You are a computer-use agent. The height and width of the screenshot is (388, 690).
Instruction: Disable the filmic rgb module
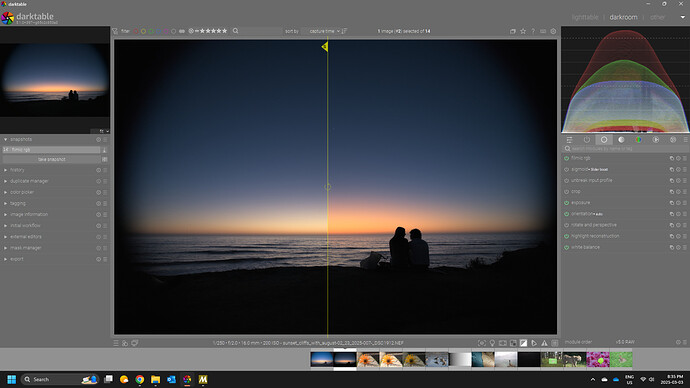[x=566, y=158]
